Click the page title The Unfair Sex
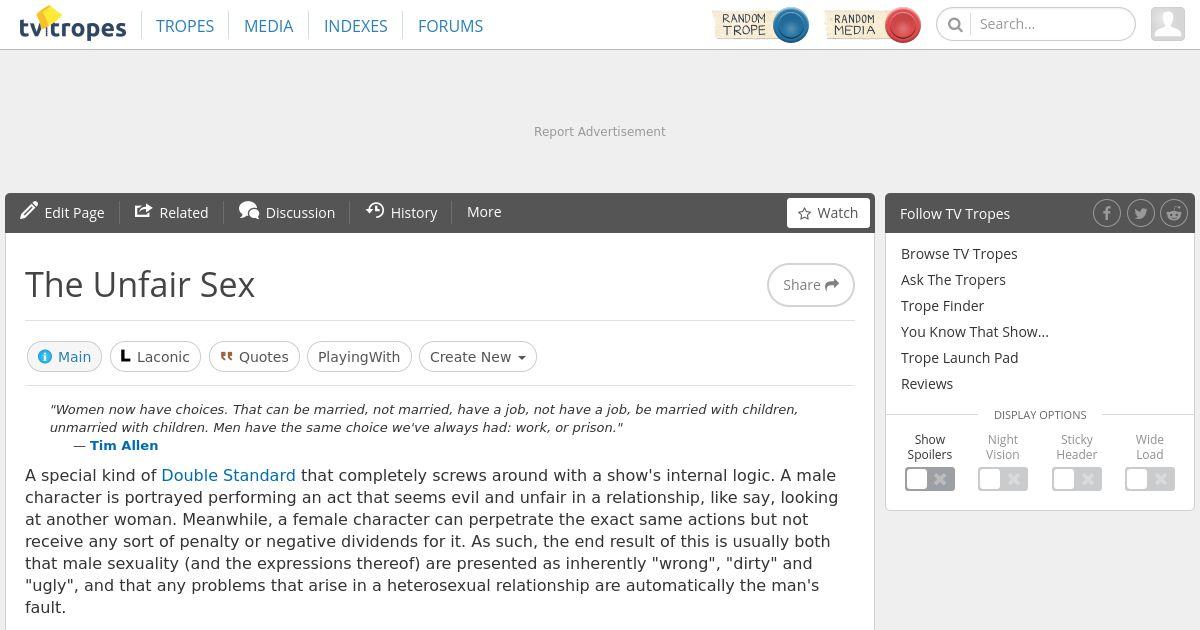The height and width of the screenshot is (630, 1200). point(140,285)
